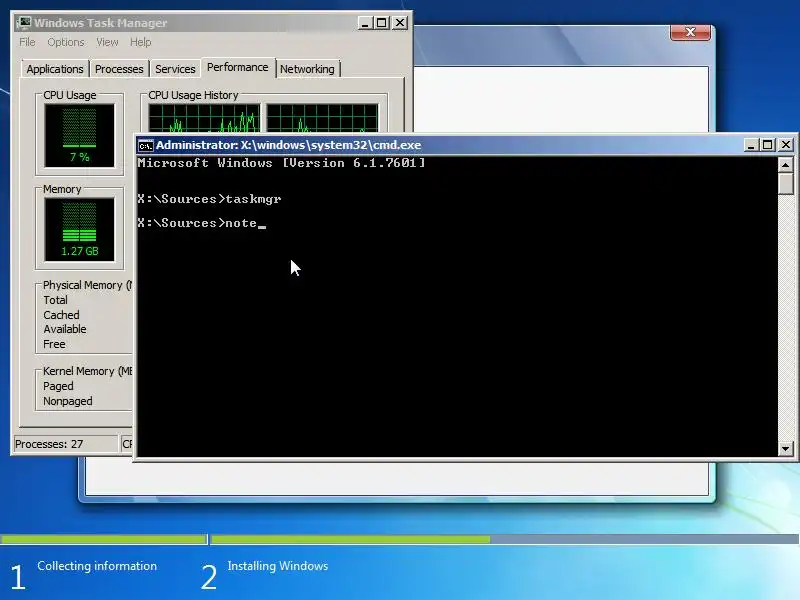The height and width of the screenshot is (600, 800).
Task: Click the Task Manager title bar icon
Action: [x=23, y=23]
